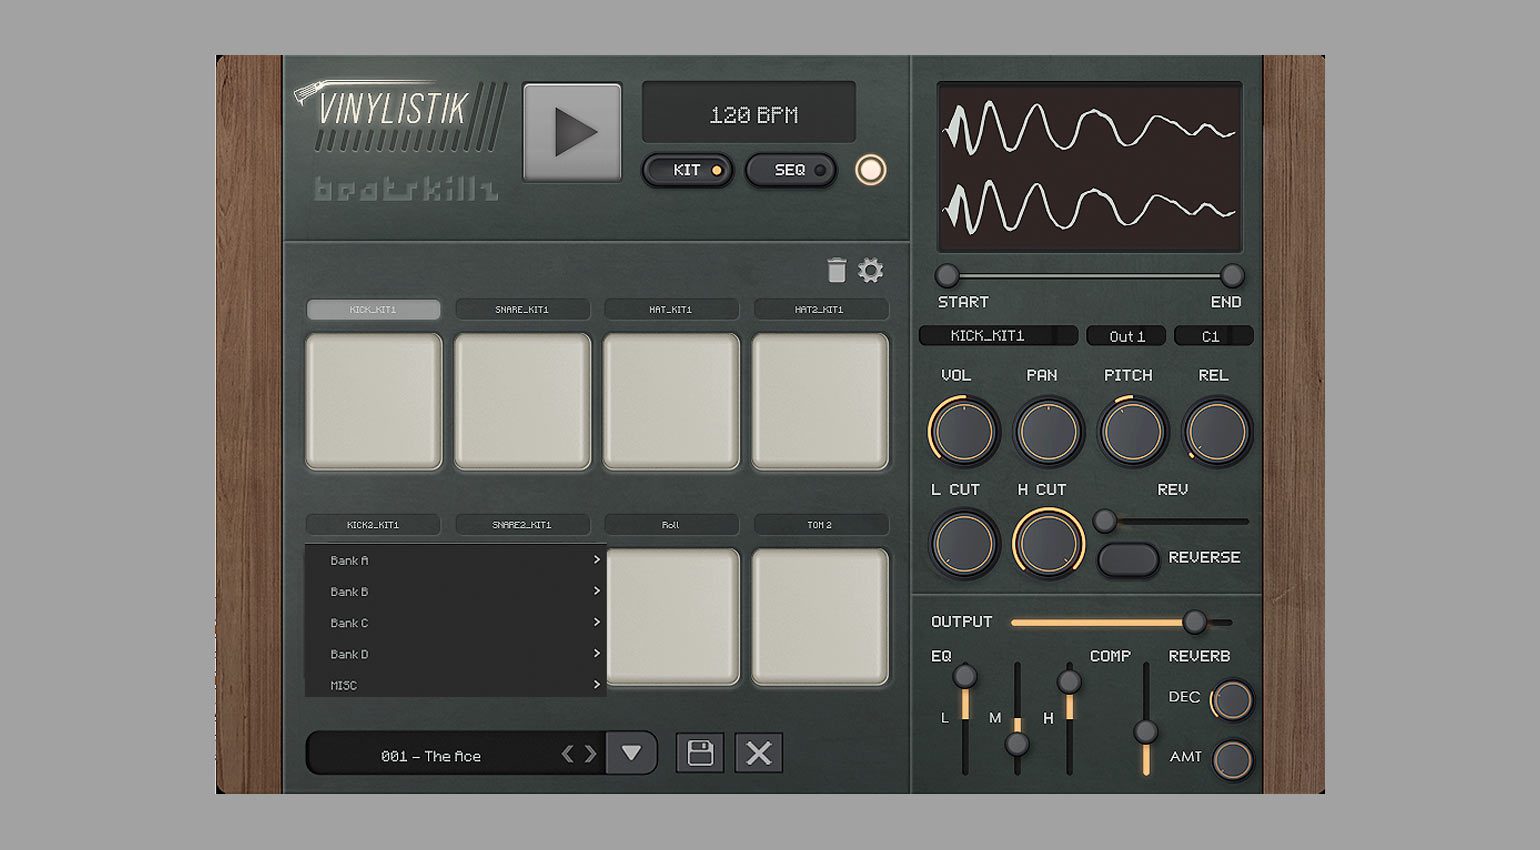Toggle SEQ mode
The height and width of the screenshot is (850, 1540).
click(x=790, y=170)
